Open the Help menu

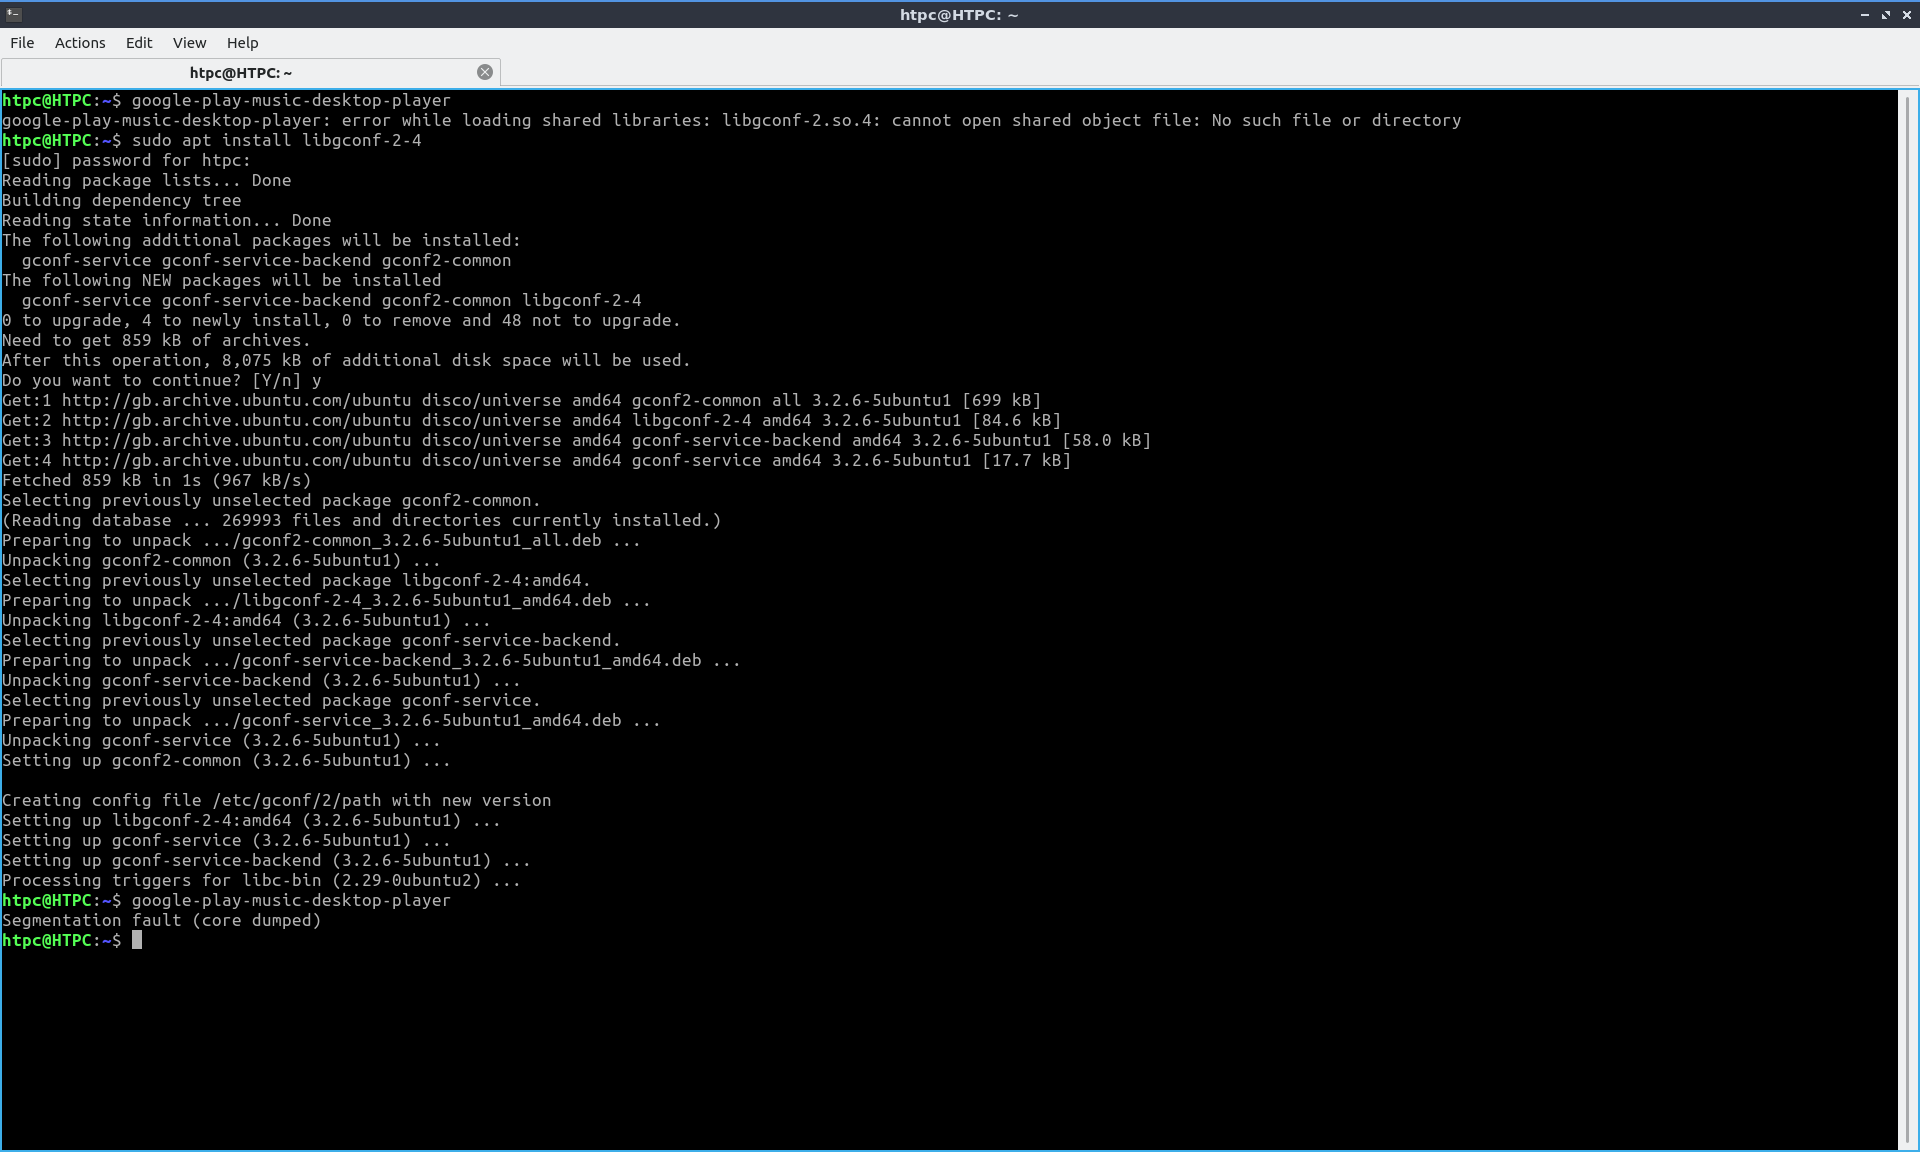(x=242, y=43)
